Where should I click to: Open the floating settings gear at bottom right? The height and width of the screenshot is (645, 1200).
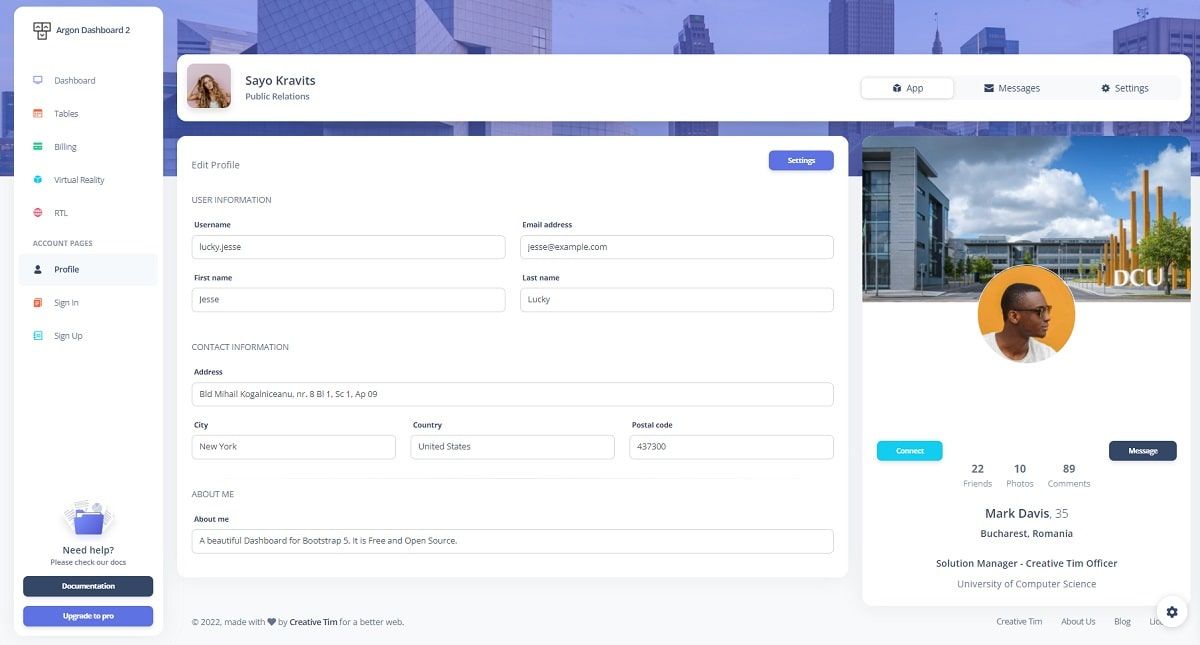click(x=1171, y=611)
